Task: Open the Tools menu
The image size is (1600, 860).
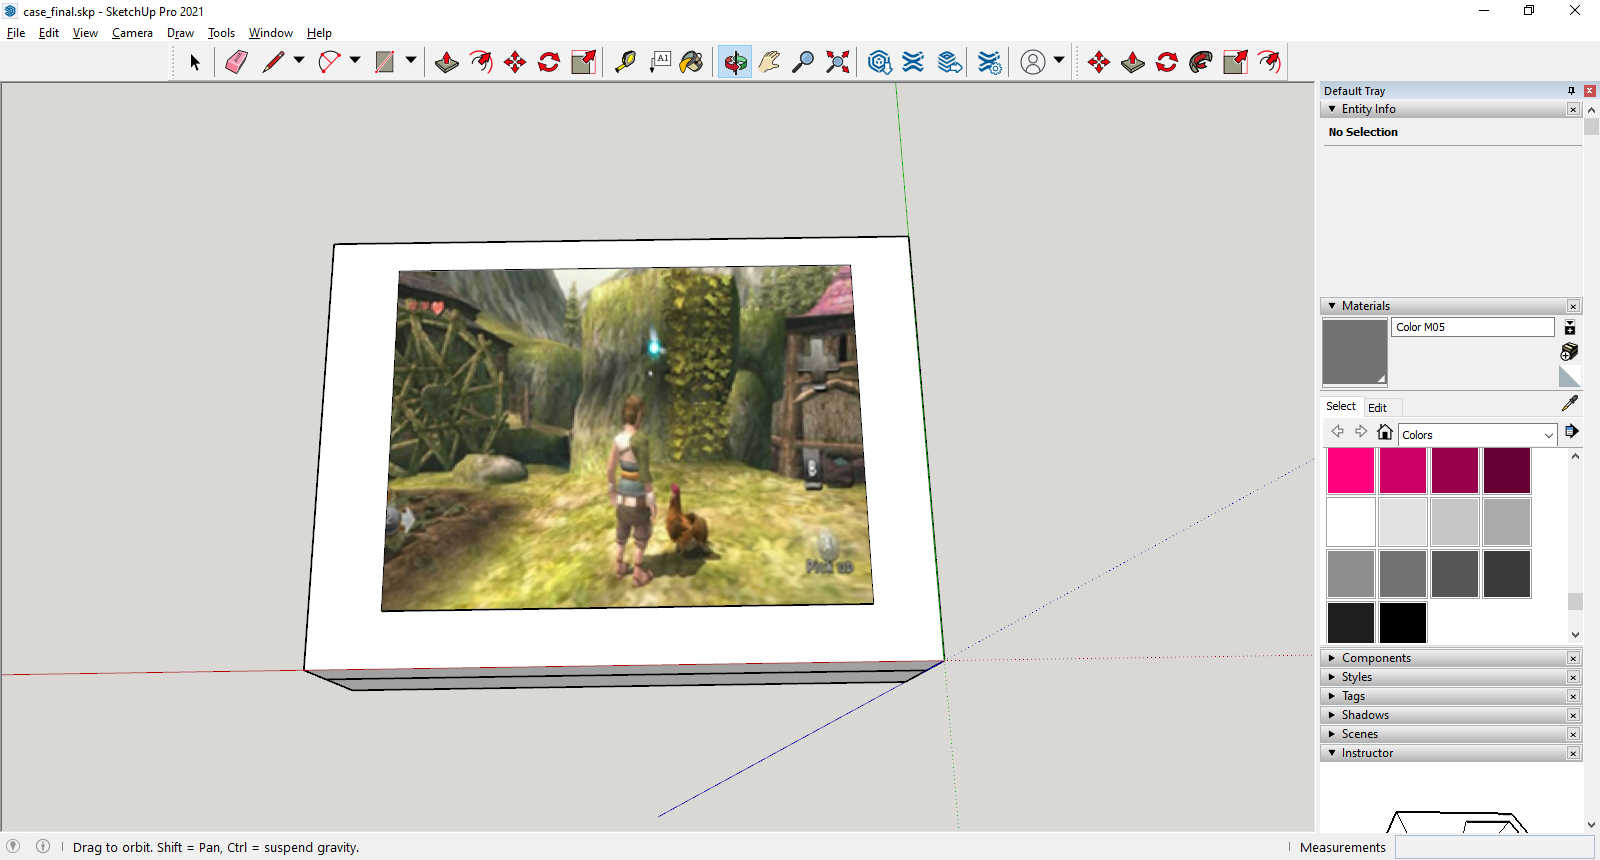Action: coord(221,33)
